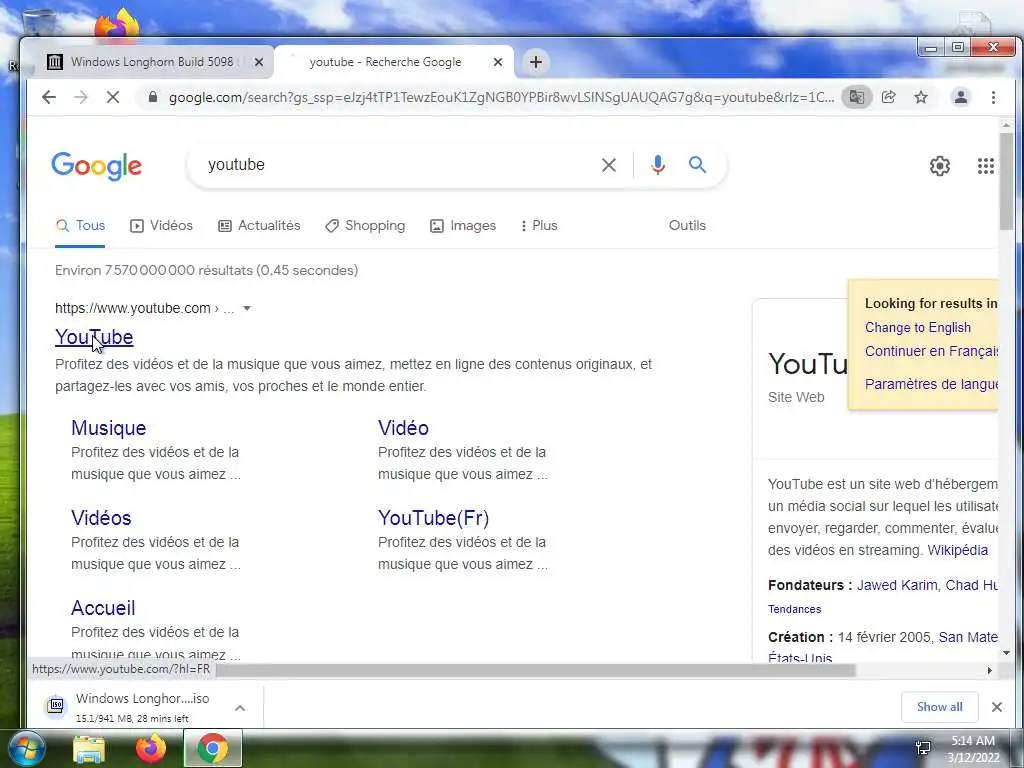Open the dropdown arrow beside youtube.com URL

tap(247, 308)
